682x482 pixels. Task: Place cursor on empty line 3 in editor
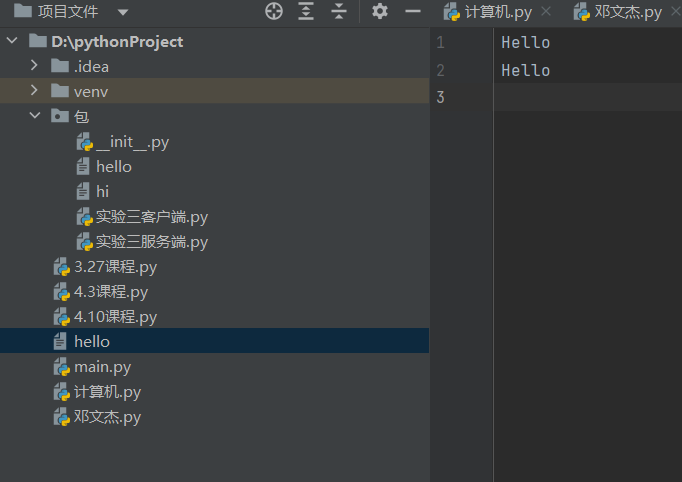tap(580, 97)
